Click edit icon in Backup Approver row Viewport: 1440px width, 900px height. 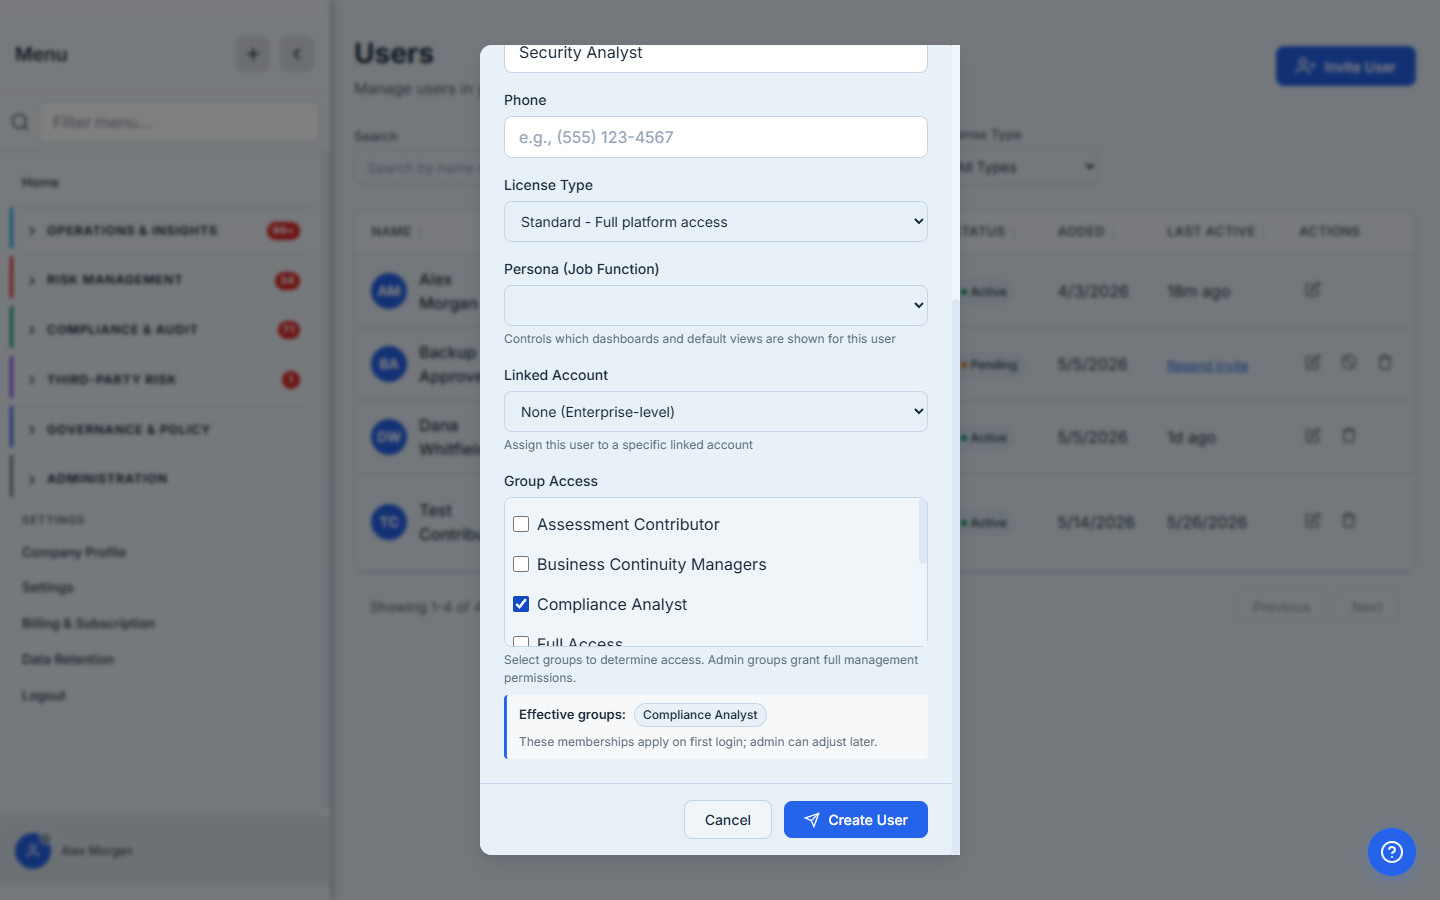[x=1313, y=362]
